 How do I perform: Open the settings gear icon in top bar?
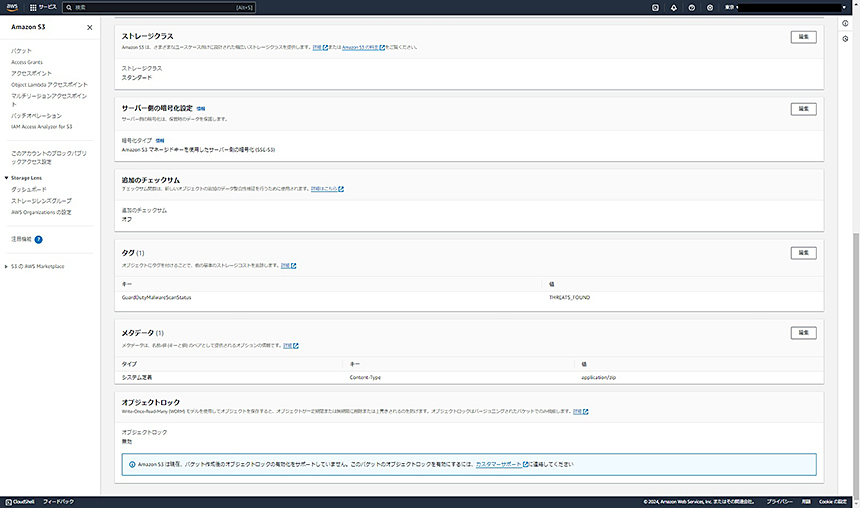(710, 7)
